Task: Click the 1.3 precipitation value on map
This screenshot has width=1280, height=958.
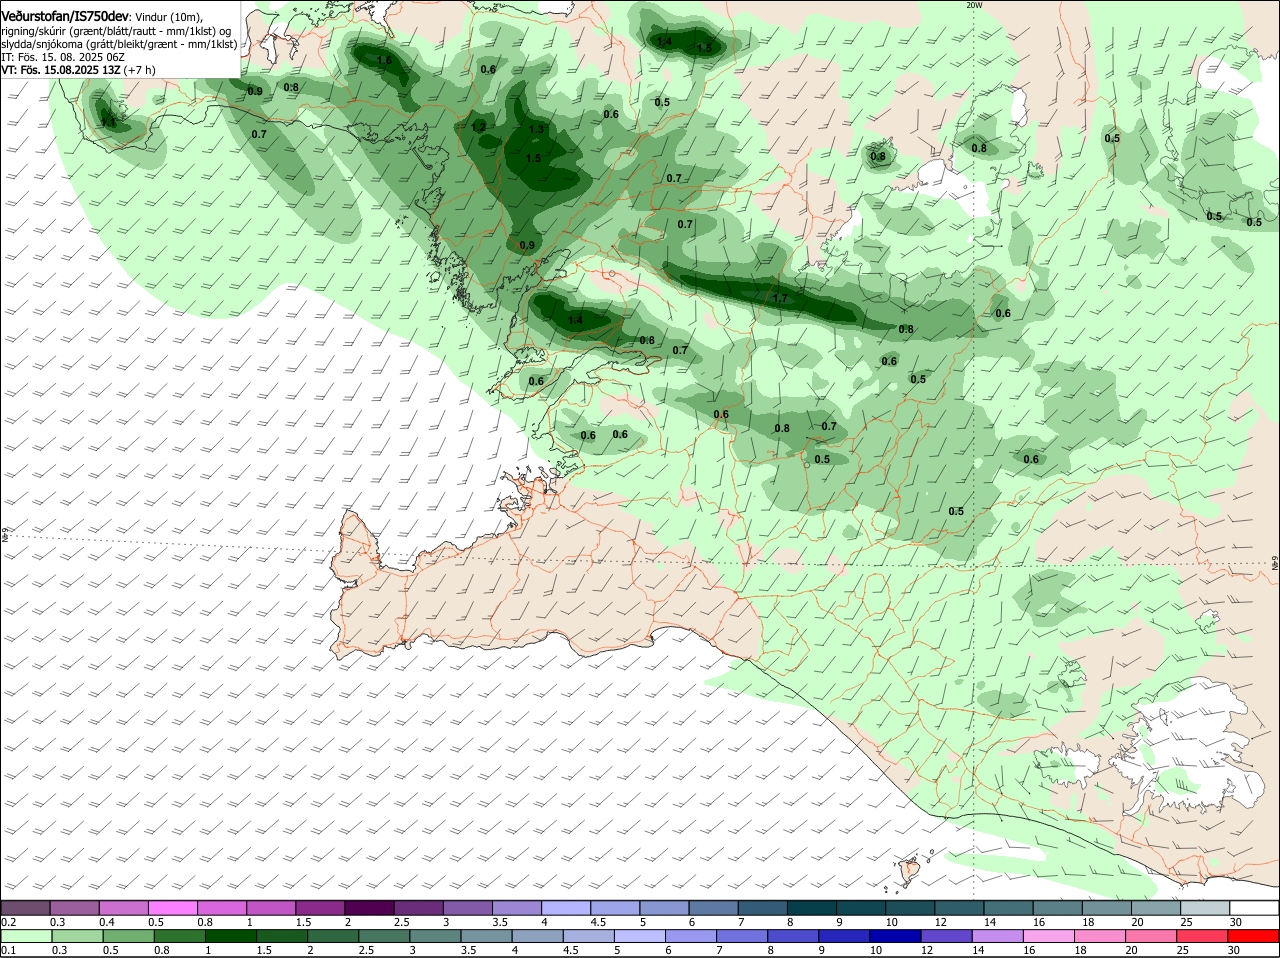Action: tap(536, 130)
